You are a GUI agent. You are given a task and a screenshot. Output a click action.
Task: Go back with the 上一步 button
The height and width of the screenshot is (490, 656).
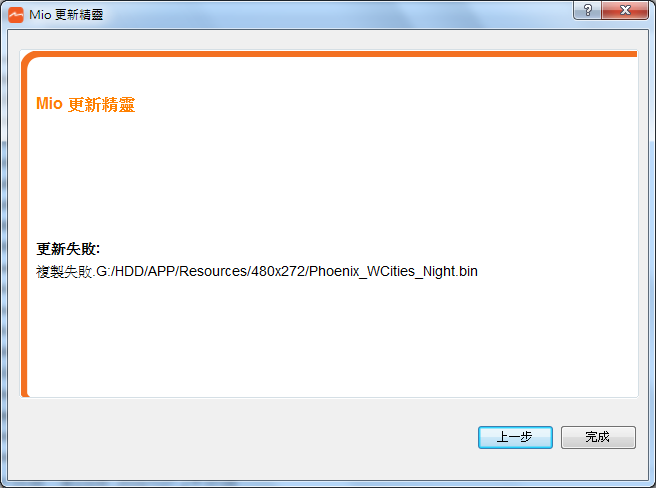[x=515, y=437]
